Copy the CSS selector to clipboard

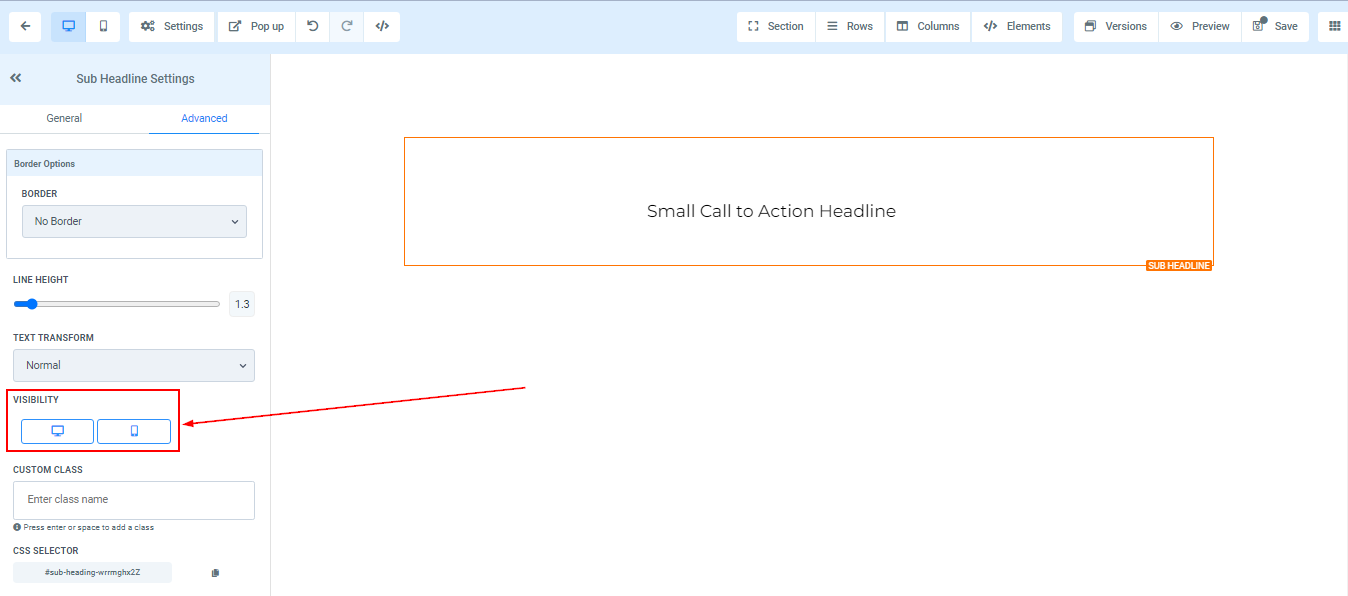[215, 573]
